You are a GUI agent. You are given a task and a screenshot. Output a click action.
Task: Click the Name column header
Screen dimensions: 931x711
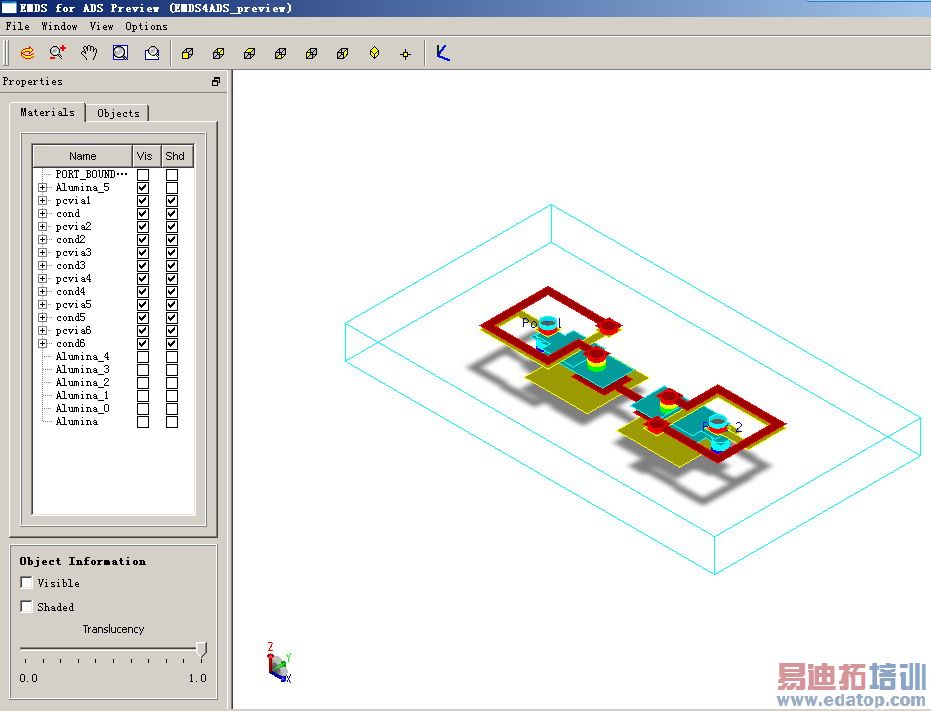(83, 156)
